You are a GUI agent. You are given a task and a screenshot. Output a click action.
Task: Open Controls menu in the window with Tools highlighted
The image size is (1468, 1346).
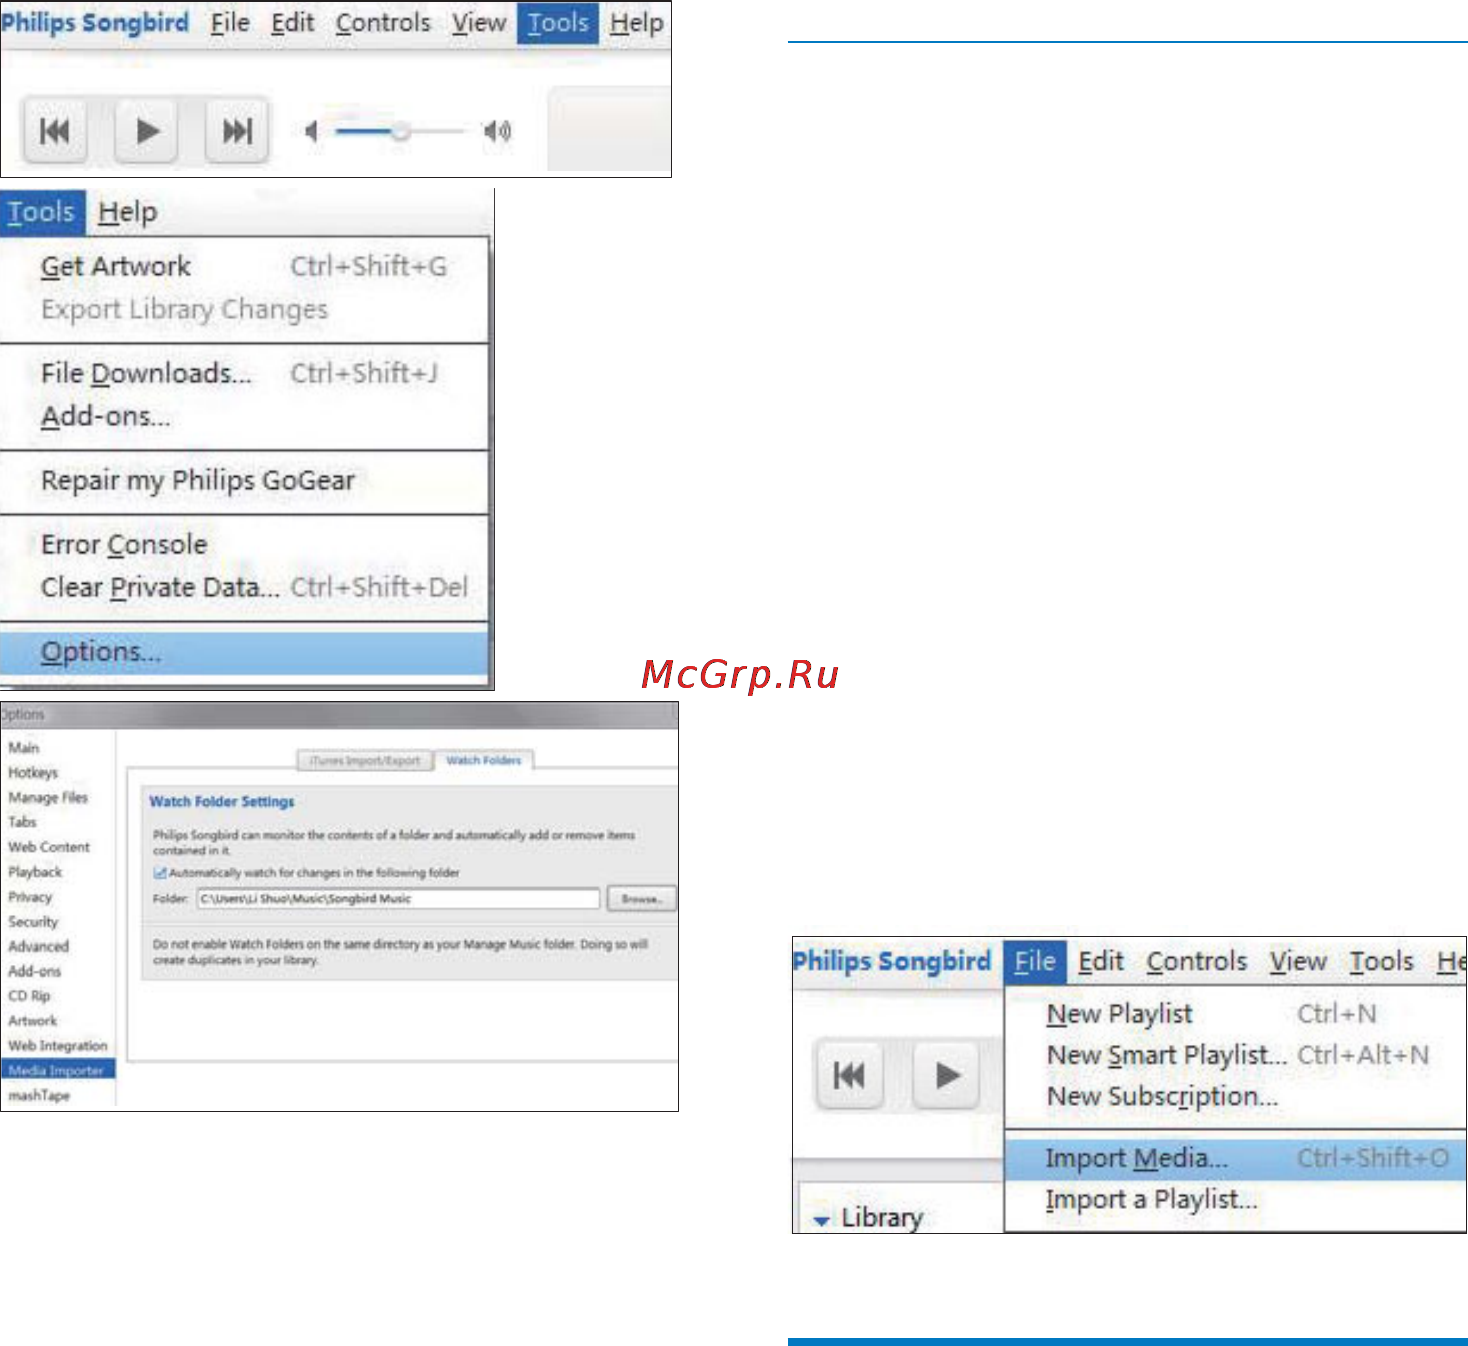(383, 22)
